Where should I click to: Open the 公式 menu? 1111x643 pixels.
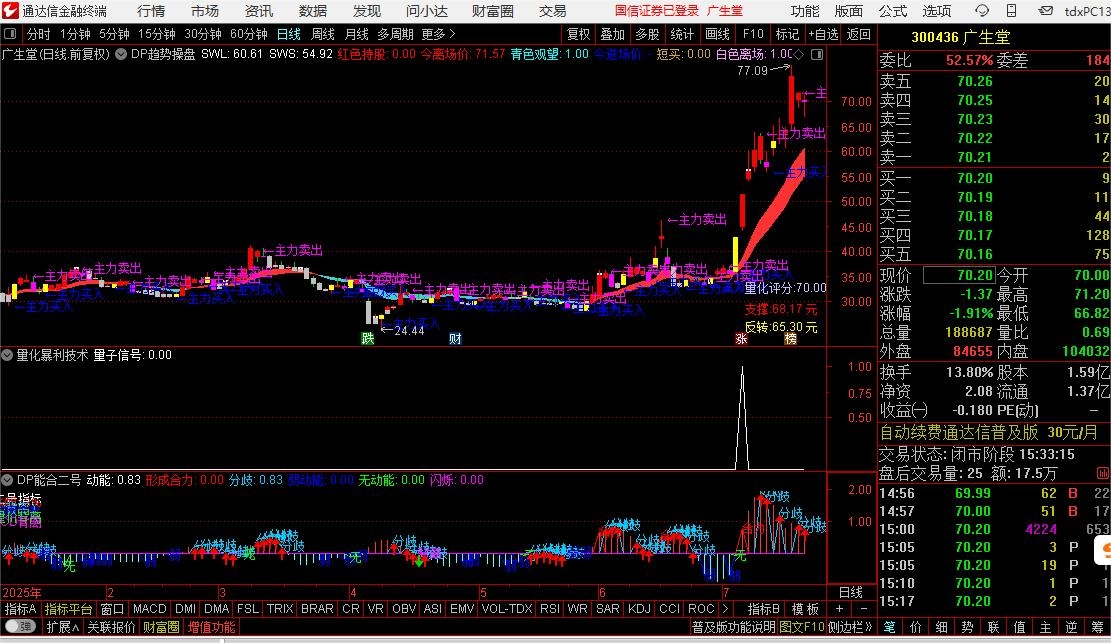[893, 11]
